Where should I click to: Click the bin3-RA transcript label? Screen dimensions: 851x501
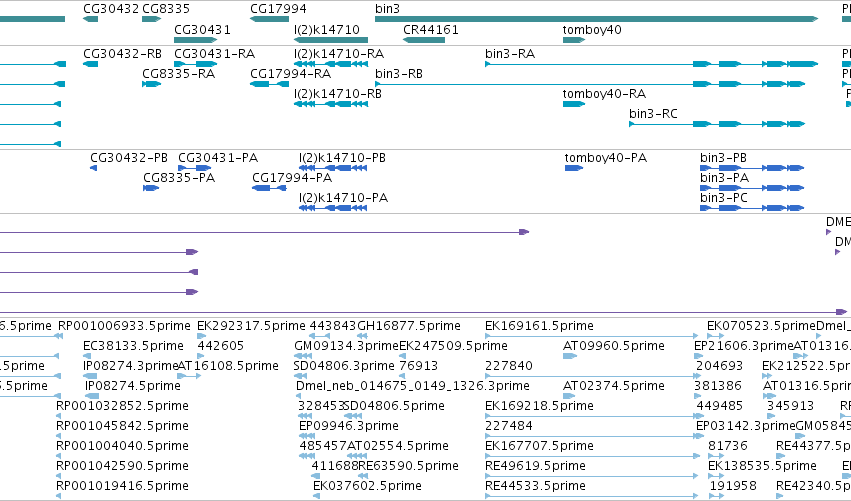(510, 54)
